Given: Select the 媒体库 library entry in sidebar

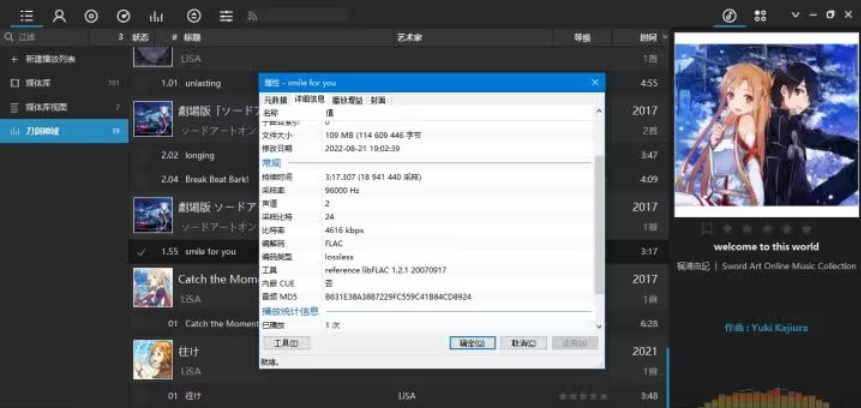Looking at the screenshot, I should (64, 83).
